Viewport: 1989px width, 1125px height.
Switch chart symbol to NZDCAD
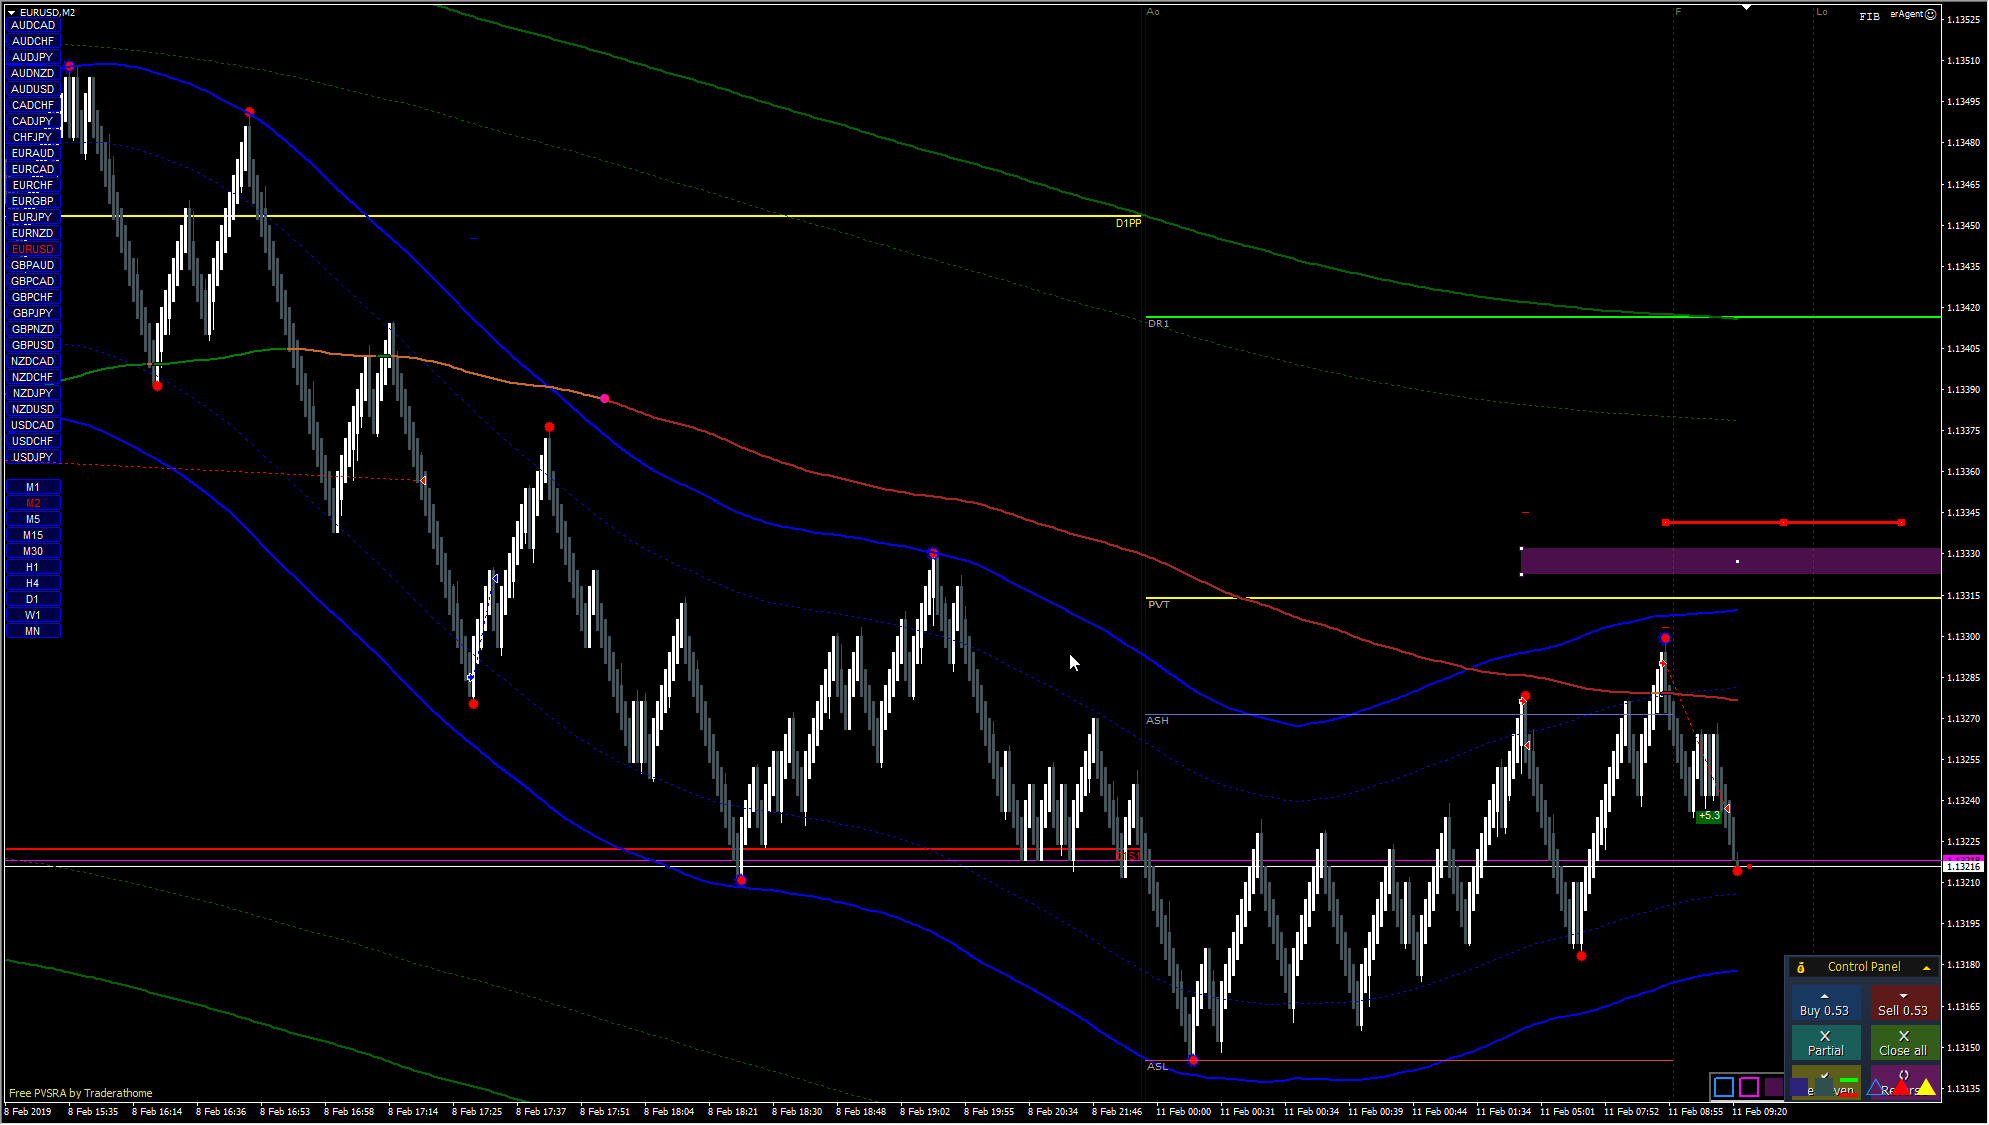(33, 361)
